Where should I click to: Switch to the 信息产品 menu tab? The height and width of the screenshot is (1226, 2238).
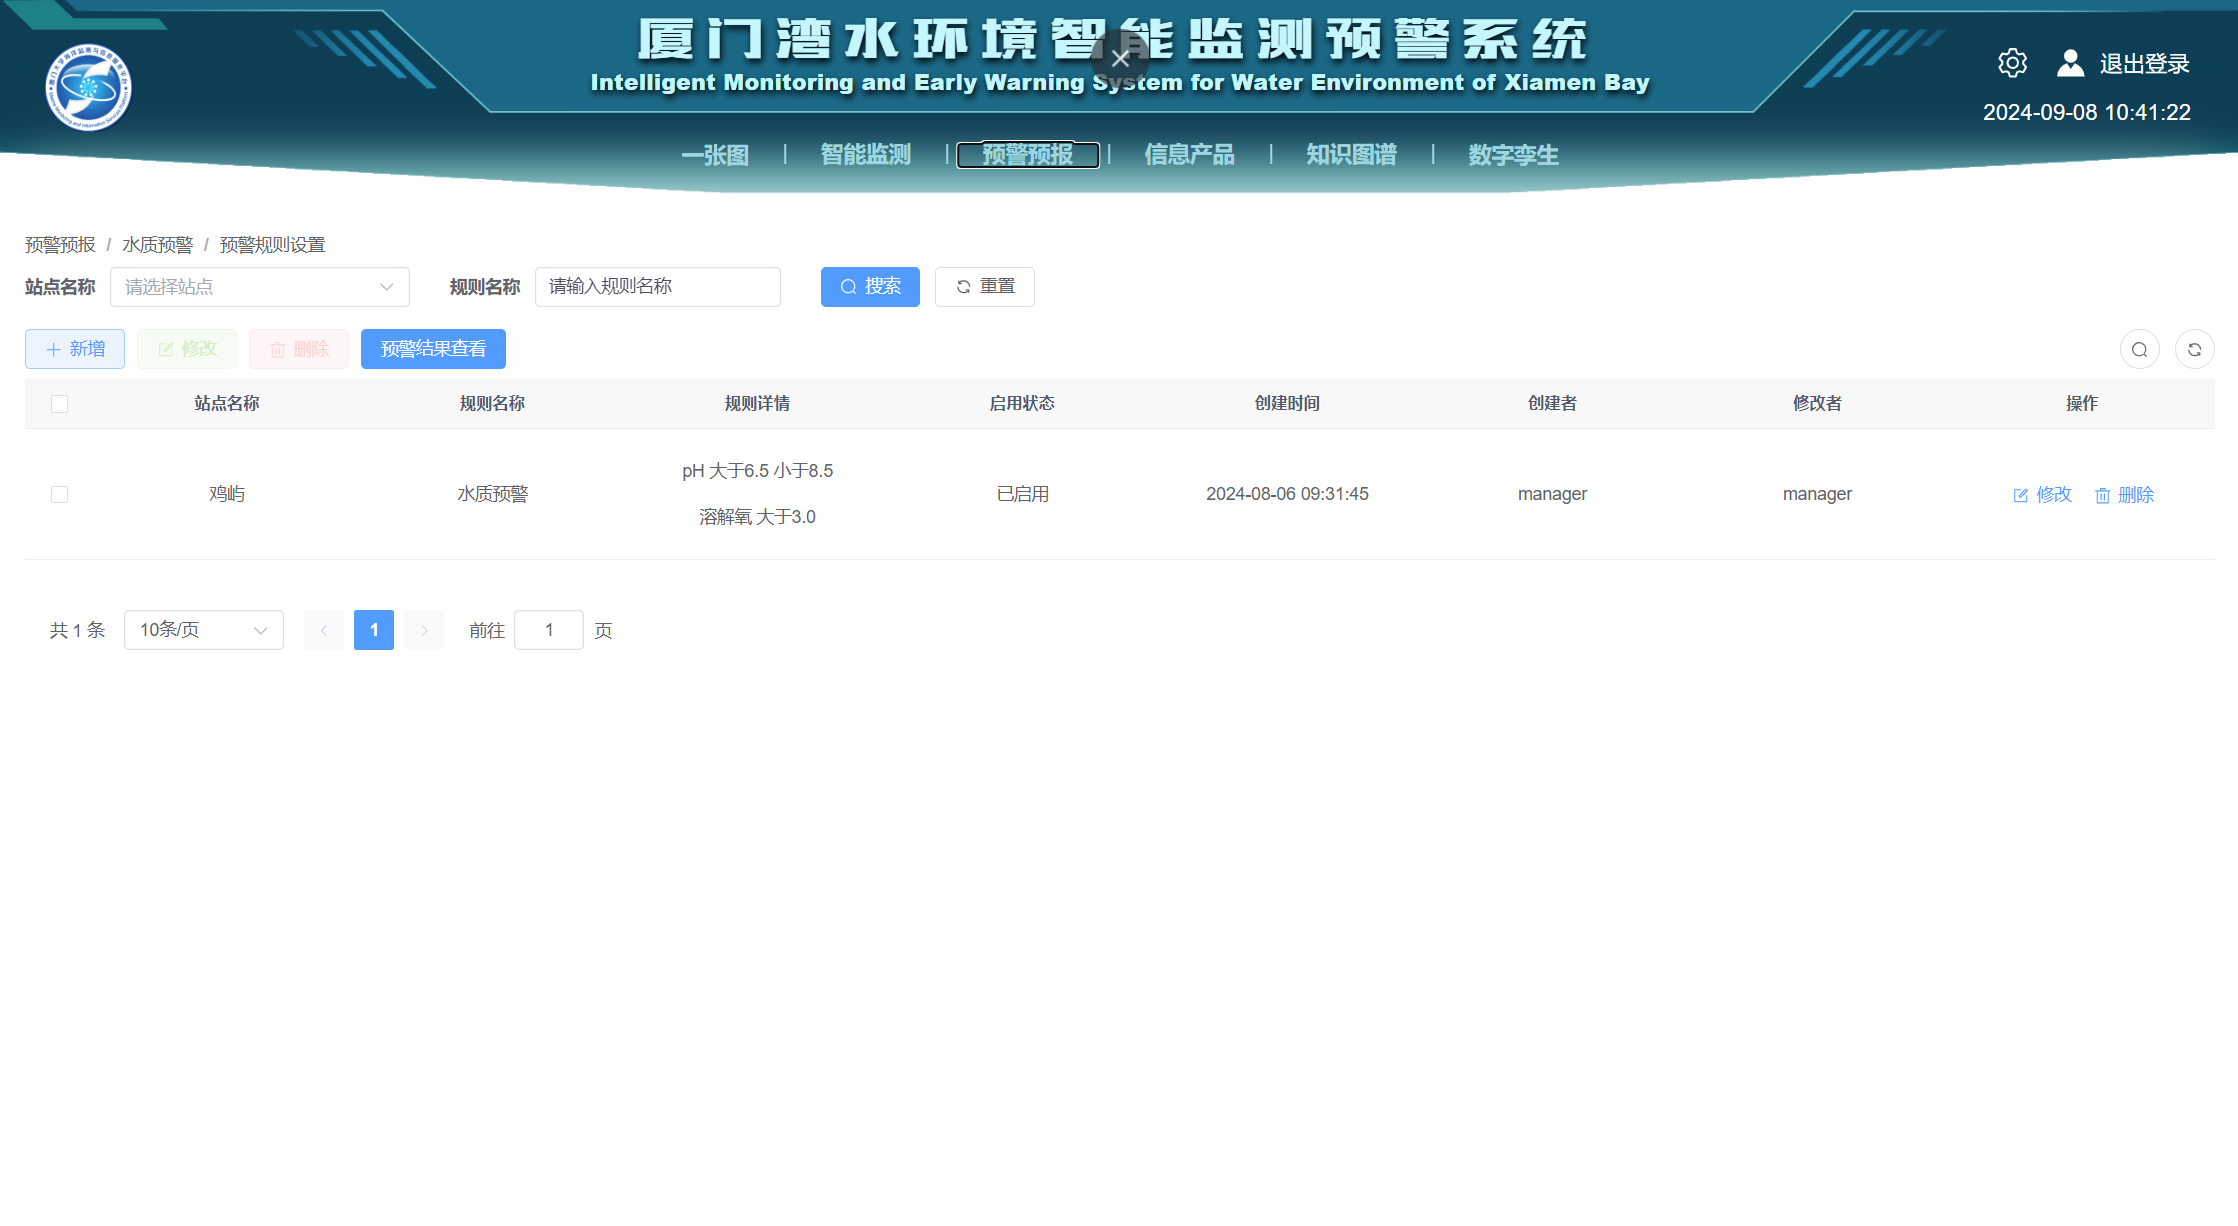(x=1189, y=155)
